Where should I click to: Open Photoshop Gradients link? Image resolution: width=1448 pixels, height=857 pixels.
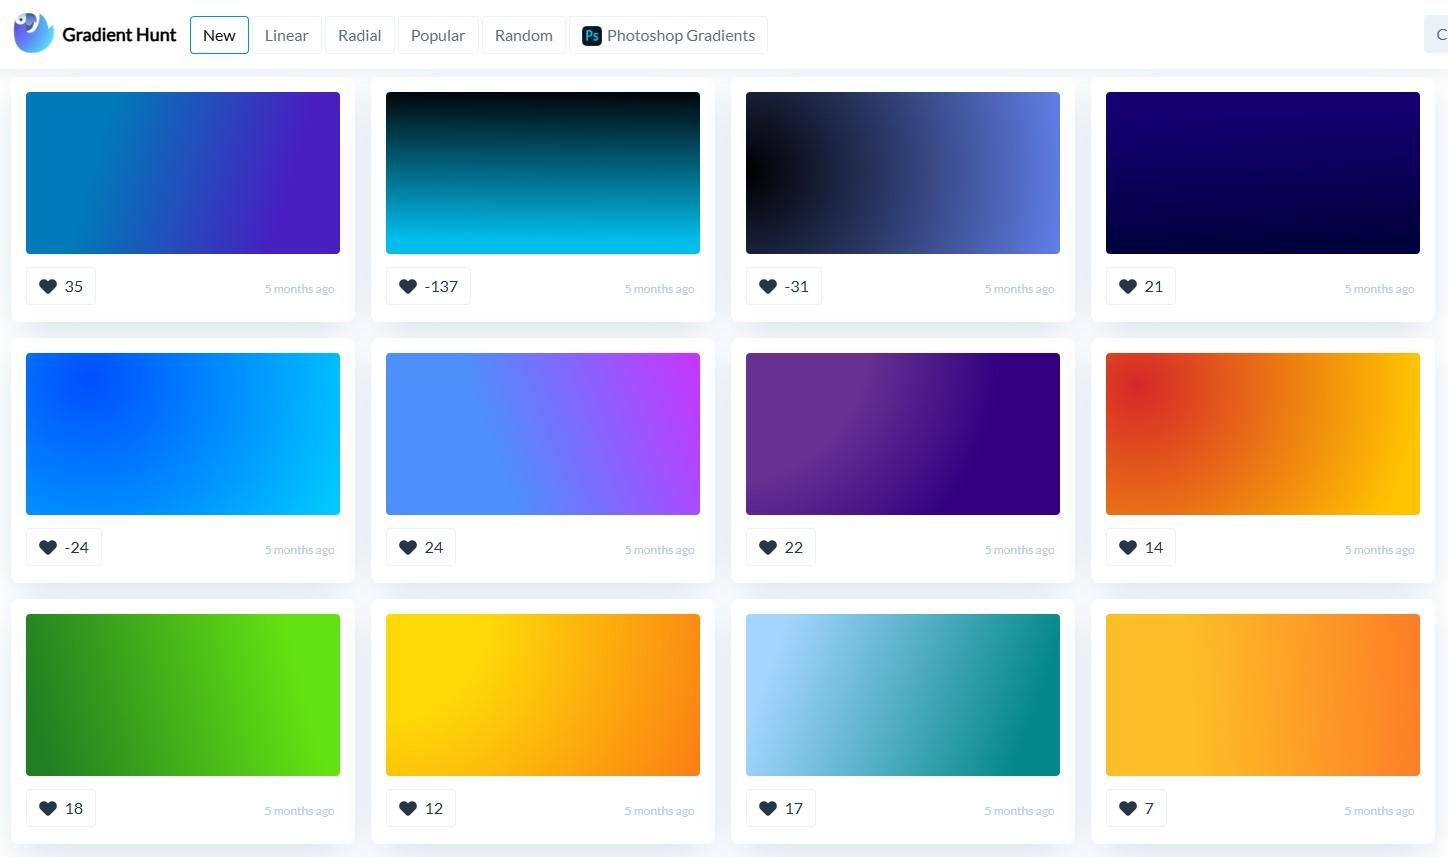click(680, 36)
